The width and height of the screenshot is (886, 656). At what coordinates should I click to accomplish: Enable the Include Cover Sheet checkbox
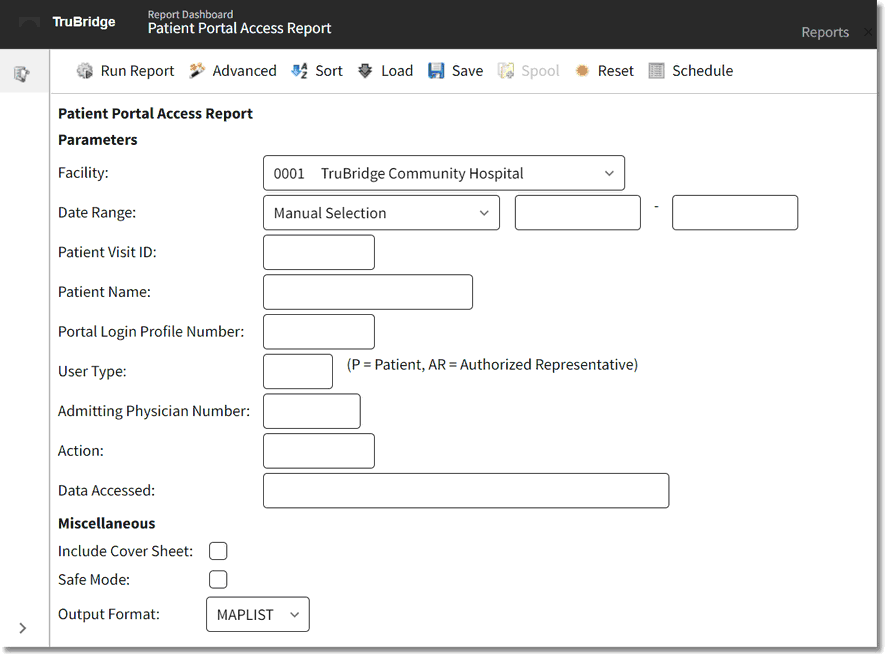[x=218, y=551]
